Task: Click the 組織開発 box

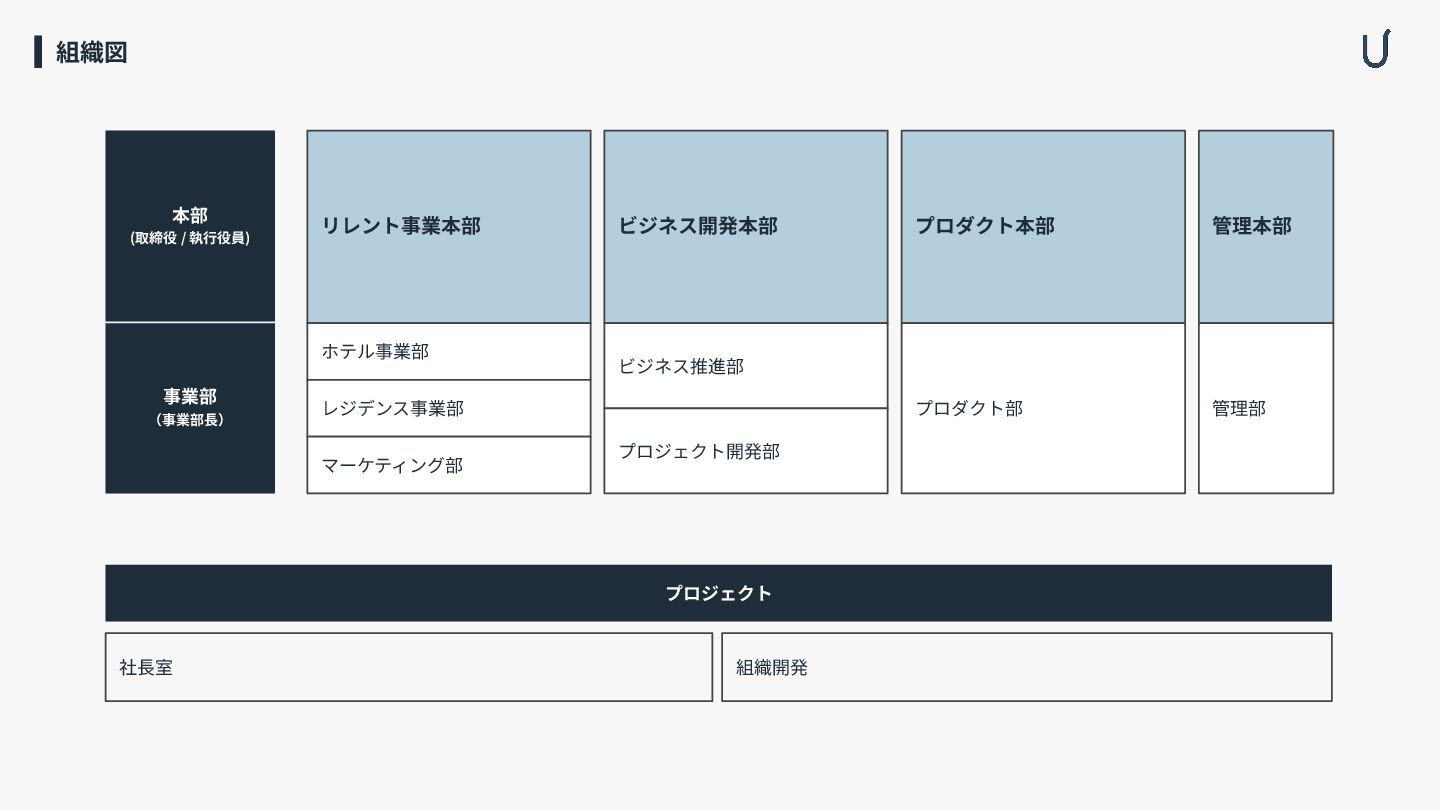Action: point(1026,667)
